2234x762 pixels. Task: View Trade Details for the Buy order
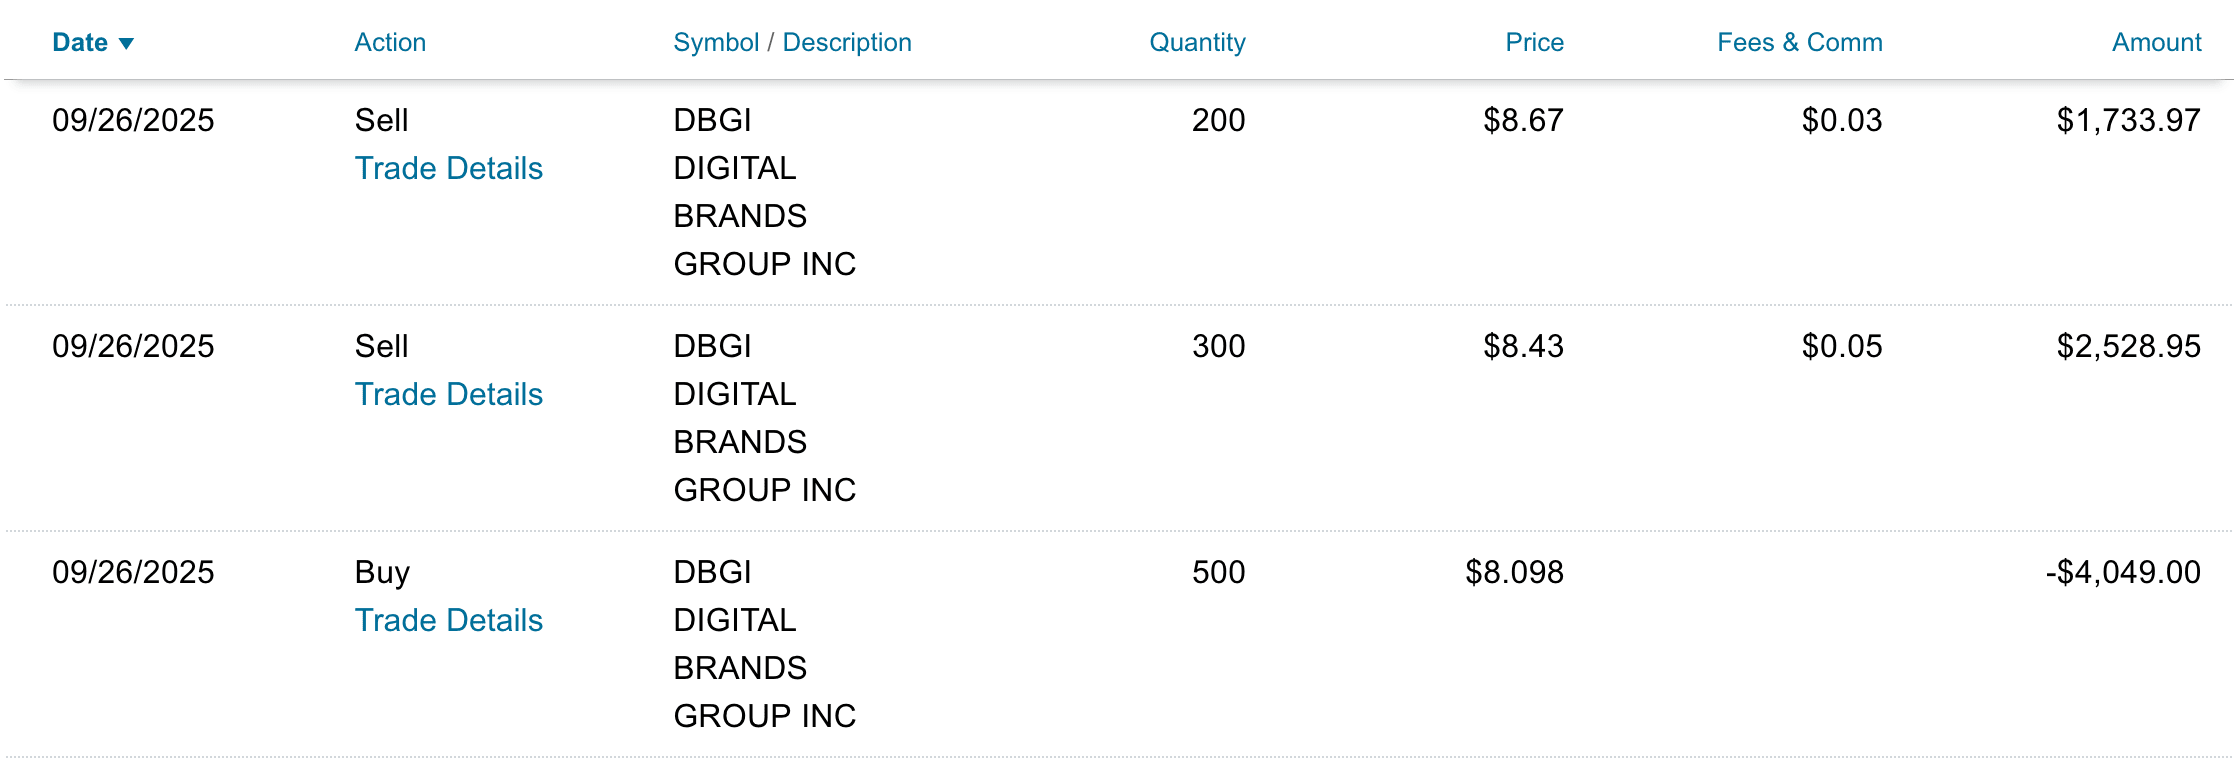[x=449, y=620]
